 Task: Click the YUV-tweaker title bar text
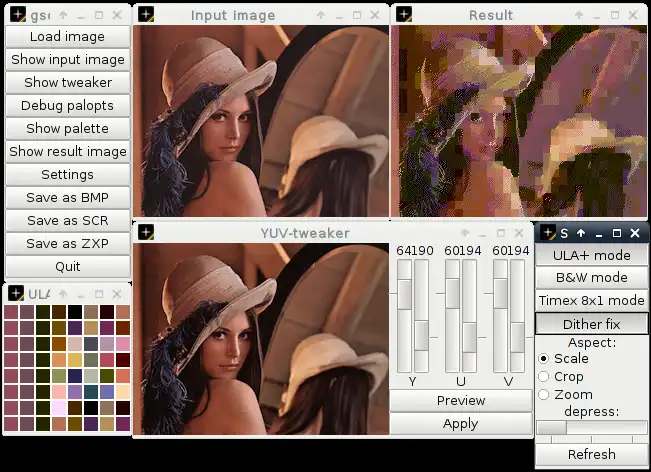305,233
